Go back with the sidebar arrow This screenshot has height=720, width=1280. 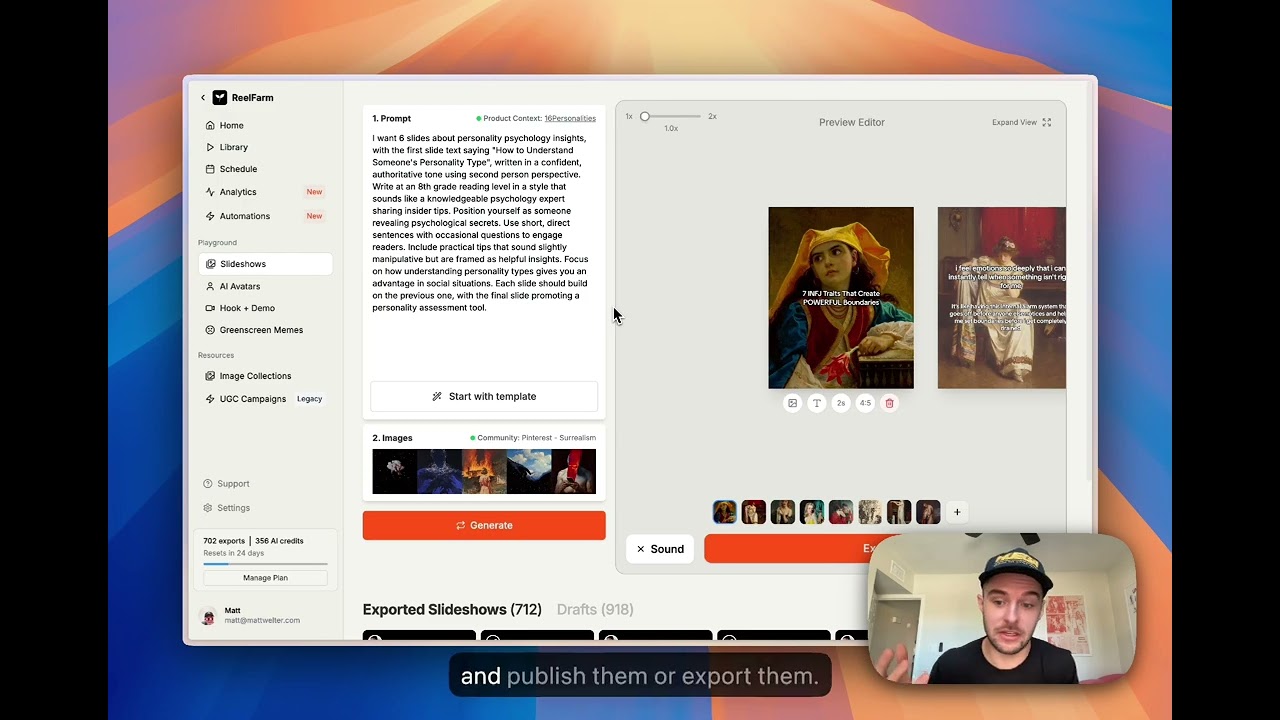[x=203, y=98]
